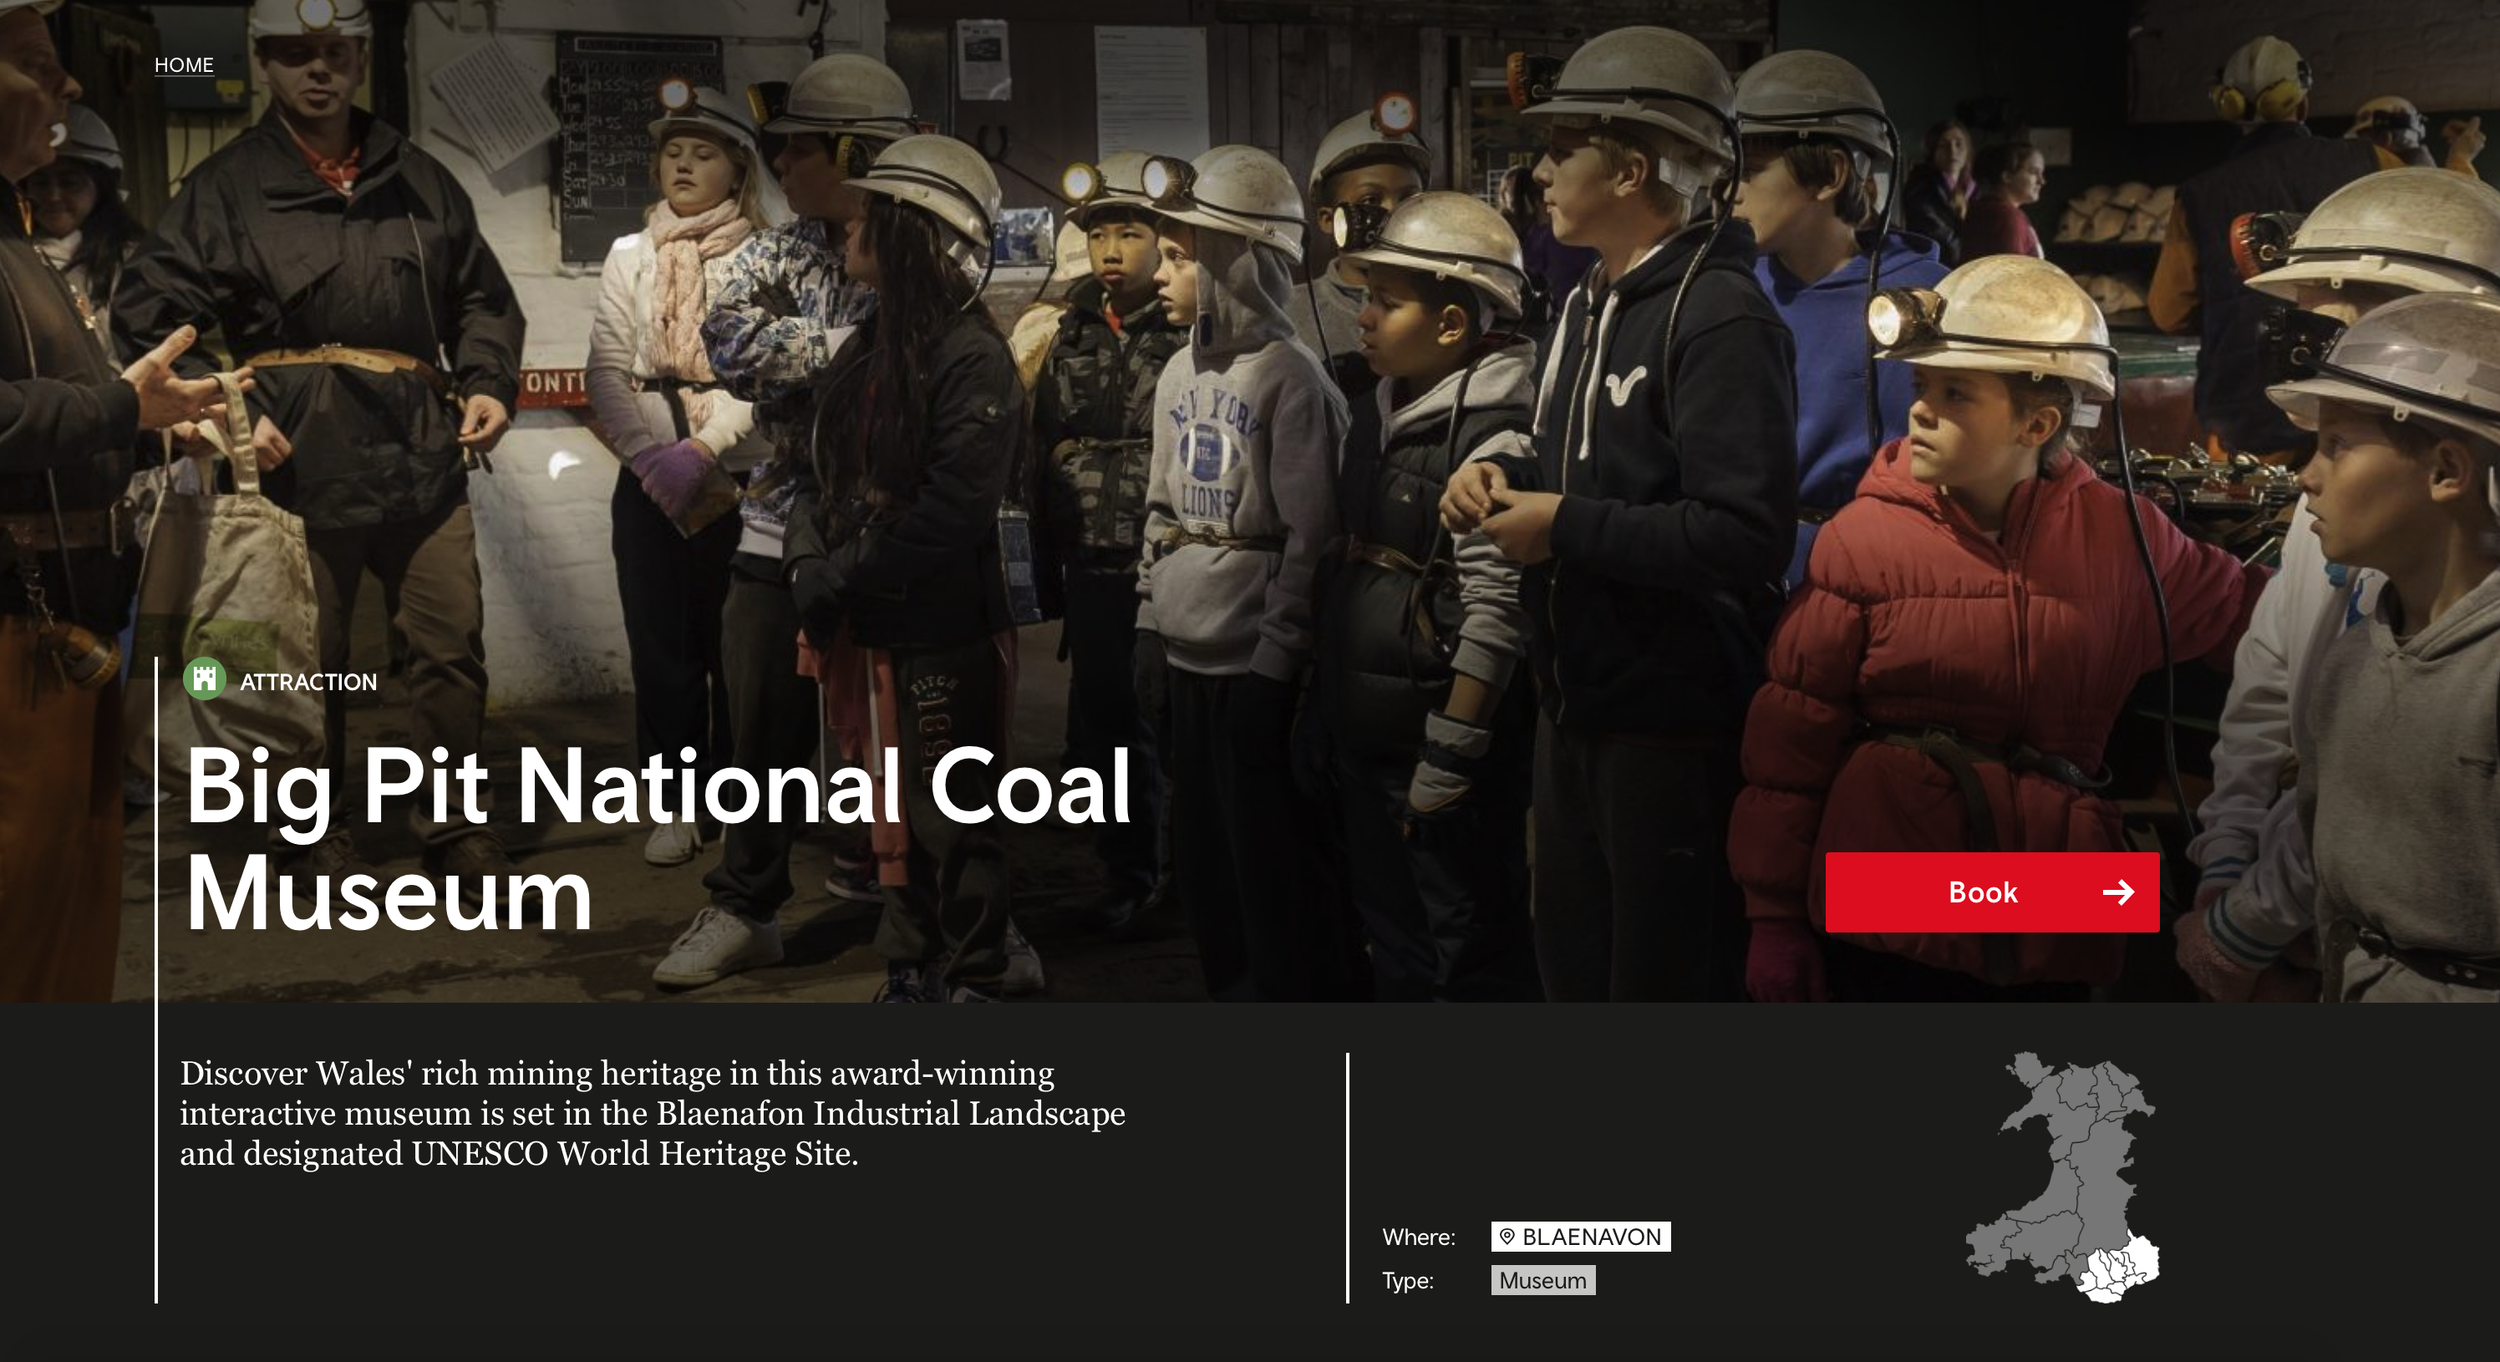The width and height of the screenshot is (2500, 1362).
Task: Click the HOME breadcrumb link
Action: pos(184,65)
